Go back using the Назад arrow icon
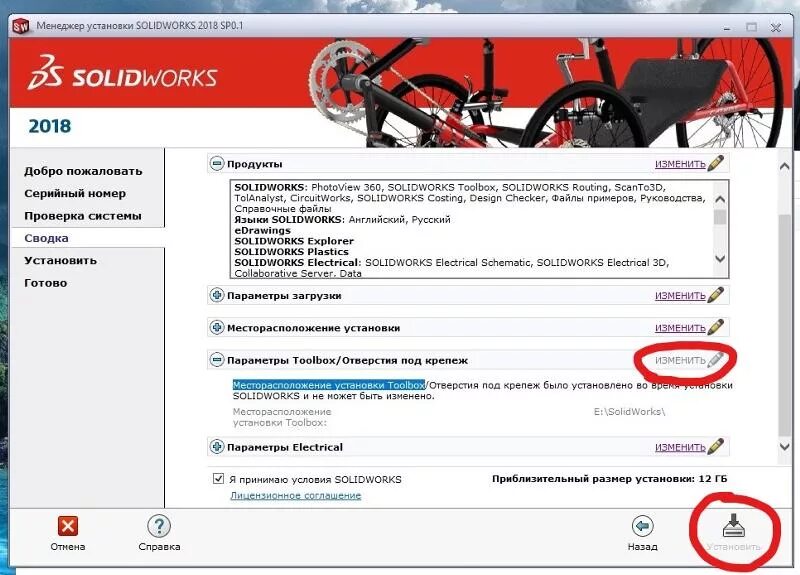 click(x=642, y=526)
